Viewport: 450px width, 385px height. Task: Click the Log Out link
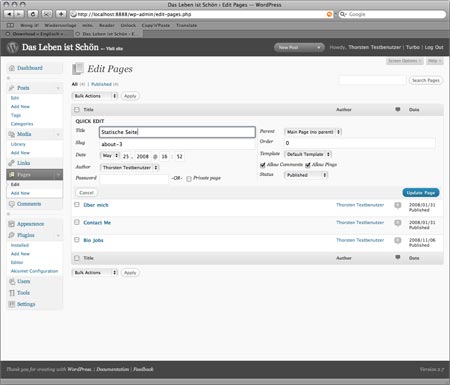(x=434, y=47)
